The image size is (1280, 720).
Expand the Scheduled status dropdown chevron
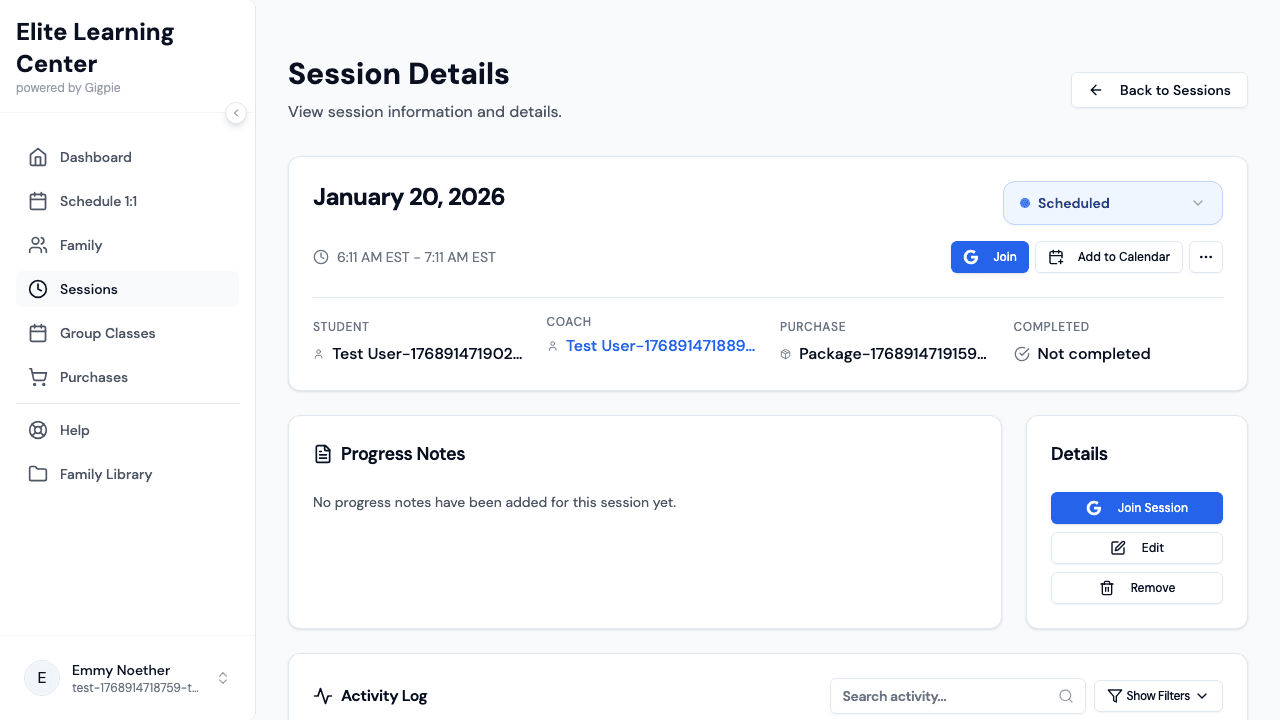(x=1197, y=203)
